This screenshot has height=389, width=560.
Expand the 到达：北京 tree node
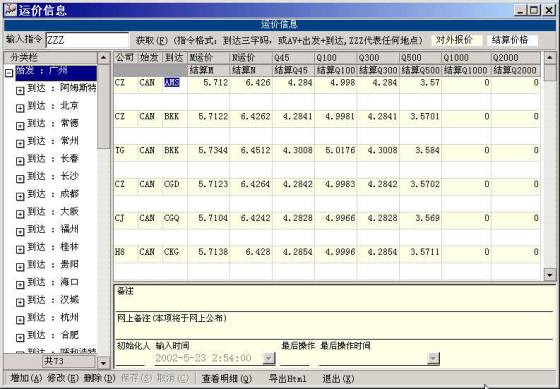(x=20, y=108)
